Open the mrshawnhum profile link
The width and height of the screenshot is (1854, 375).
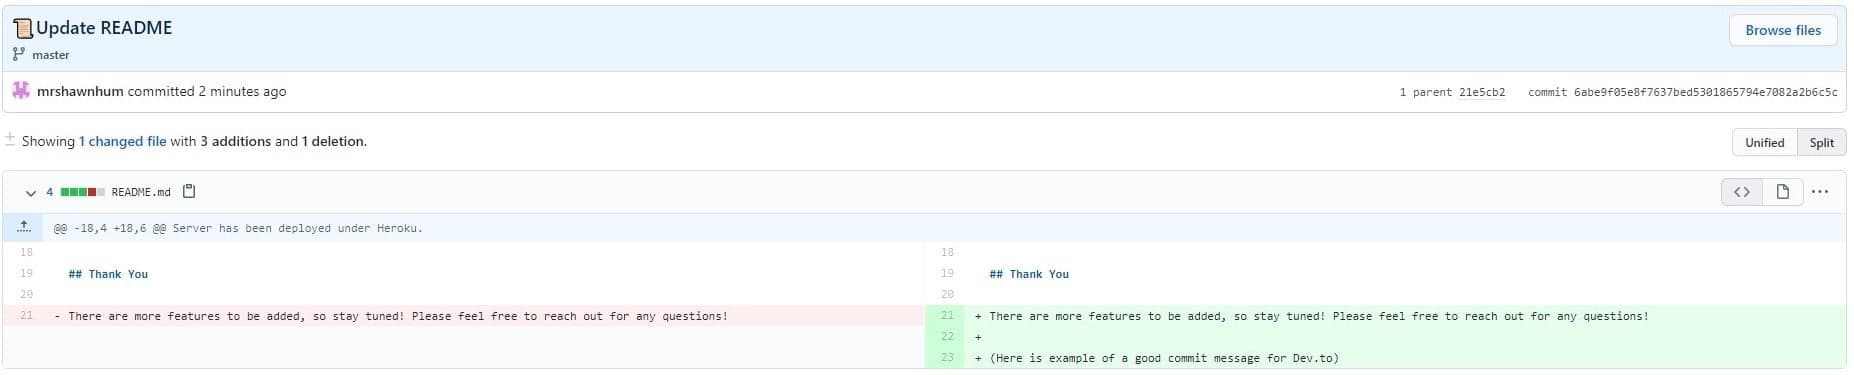click(x=80, y=91)
